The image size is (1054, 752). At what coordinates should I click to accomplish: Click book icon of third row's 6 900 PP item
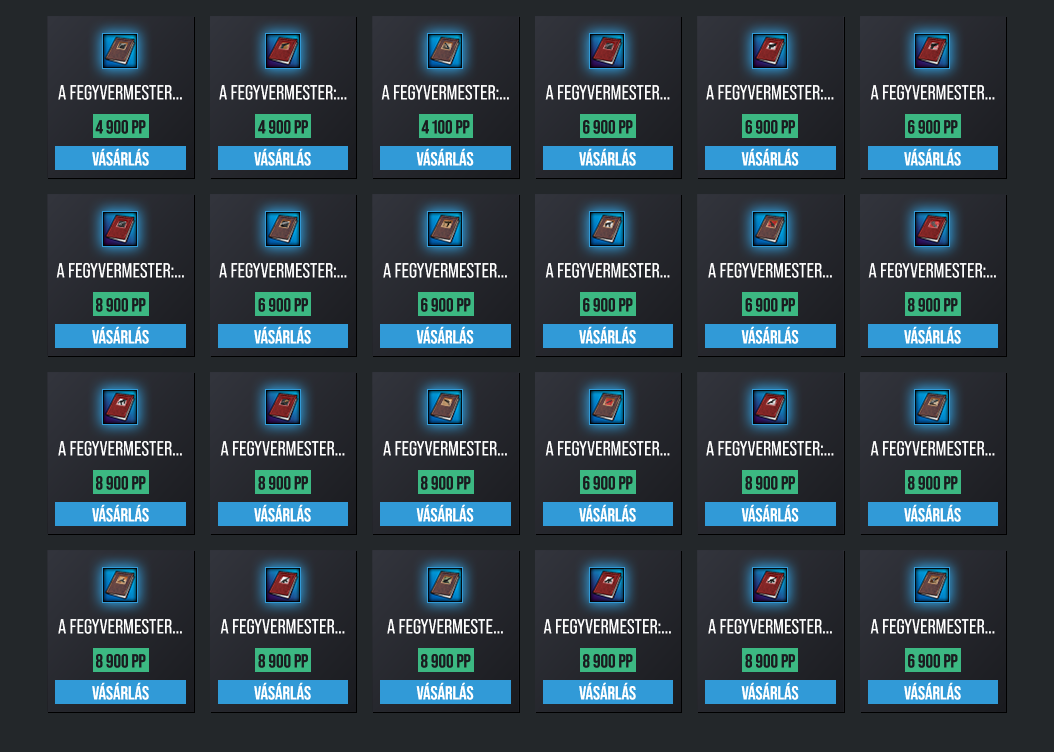click(x=607, y=407)
